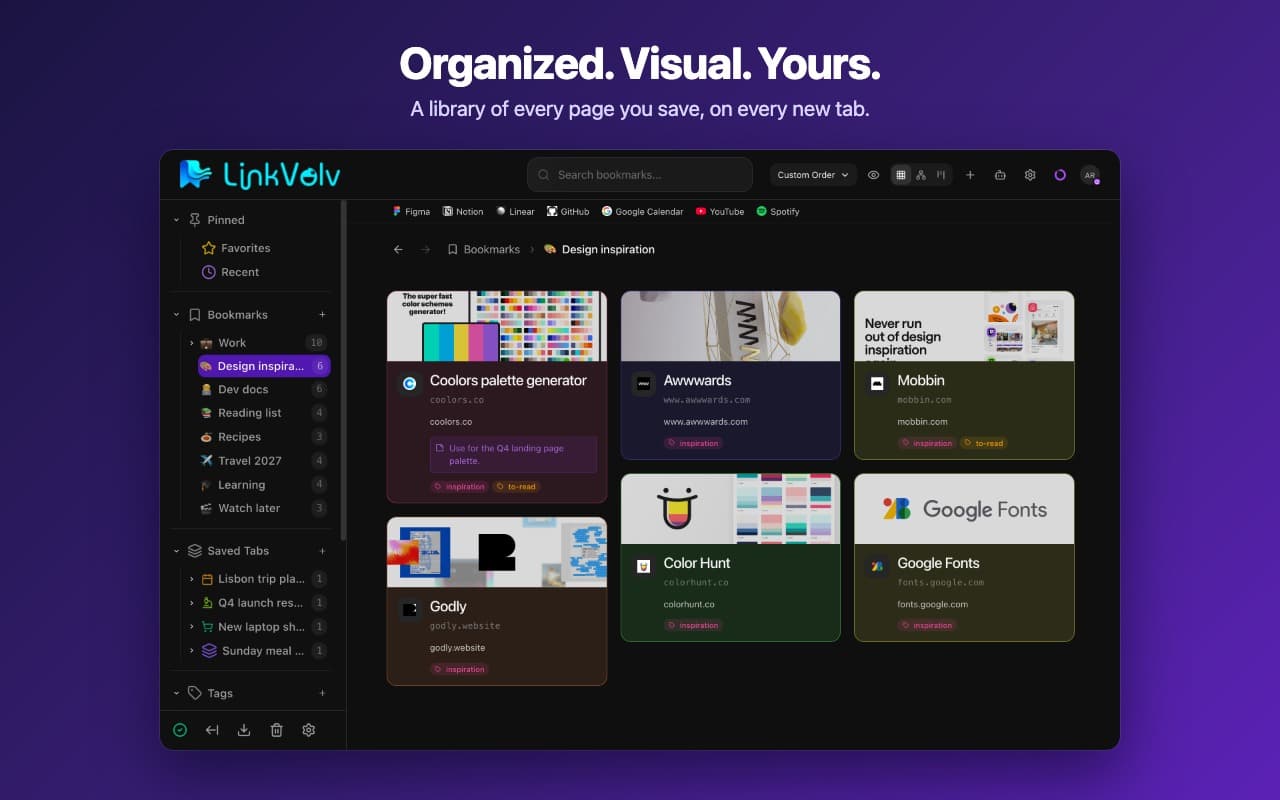Open Recent in sidebar
This screenshot has width=1280, height=800.
click(x=240, y=272)
